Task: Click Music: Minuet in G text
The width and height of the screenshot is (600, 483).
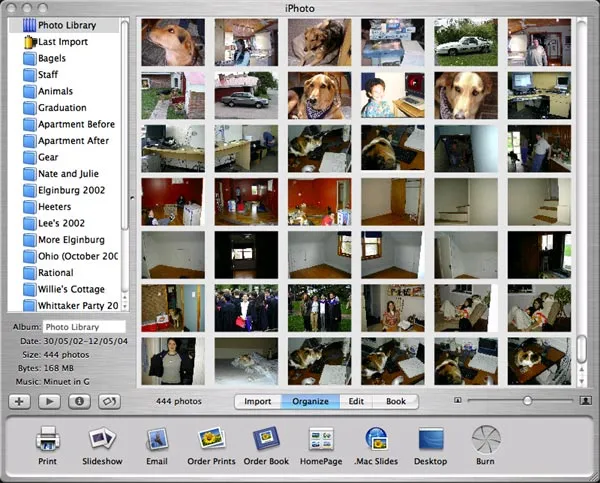Action: (x=53, y=382)
